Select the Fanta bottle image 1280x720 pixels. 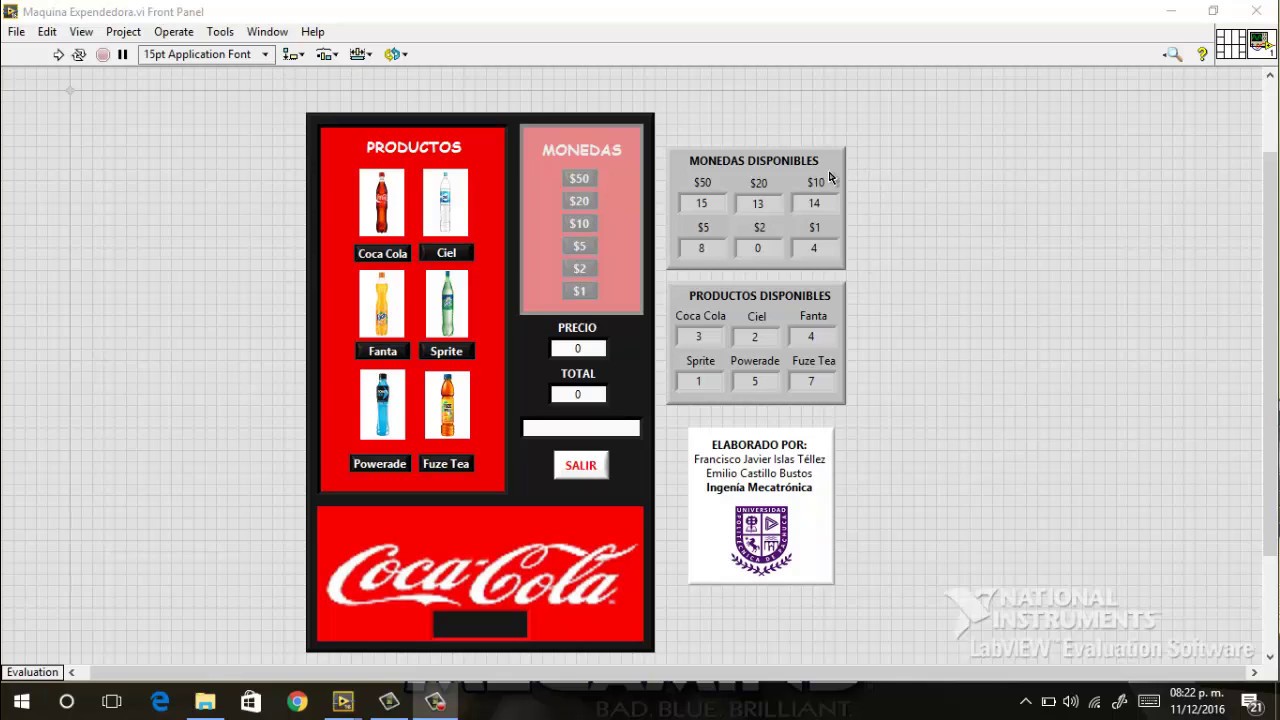[382, 304]
